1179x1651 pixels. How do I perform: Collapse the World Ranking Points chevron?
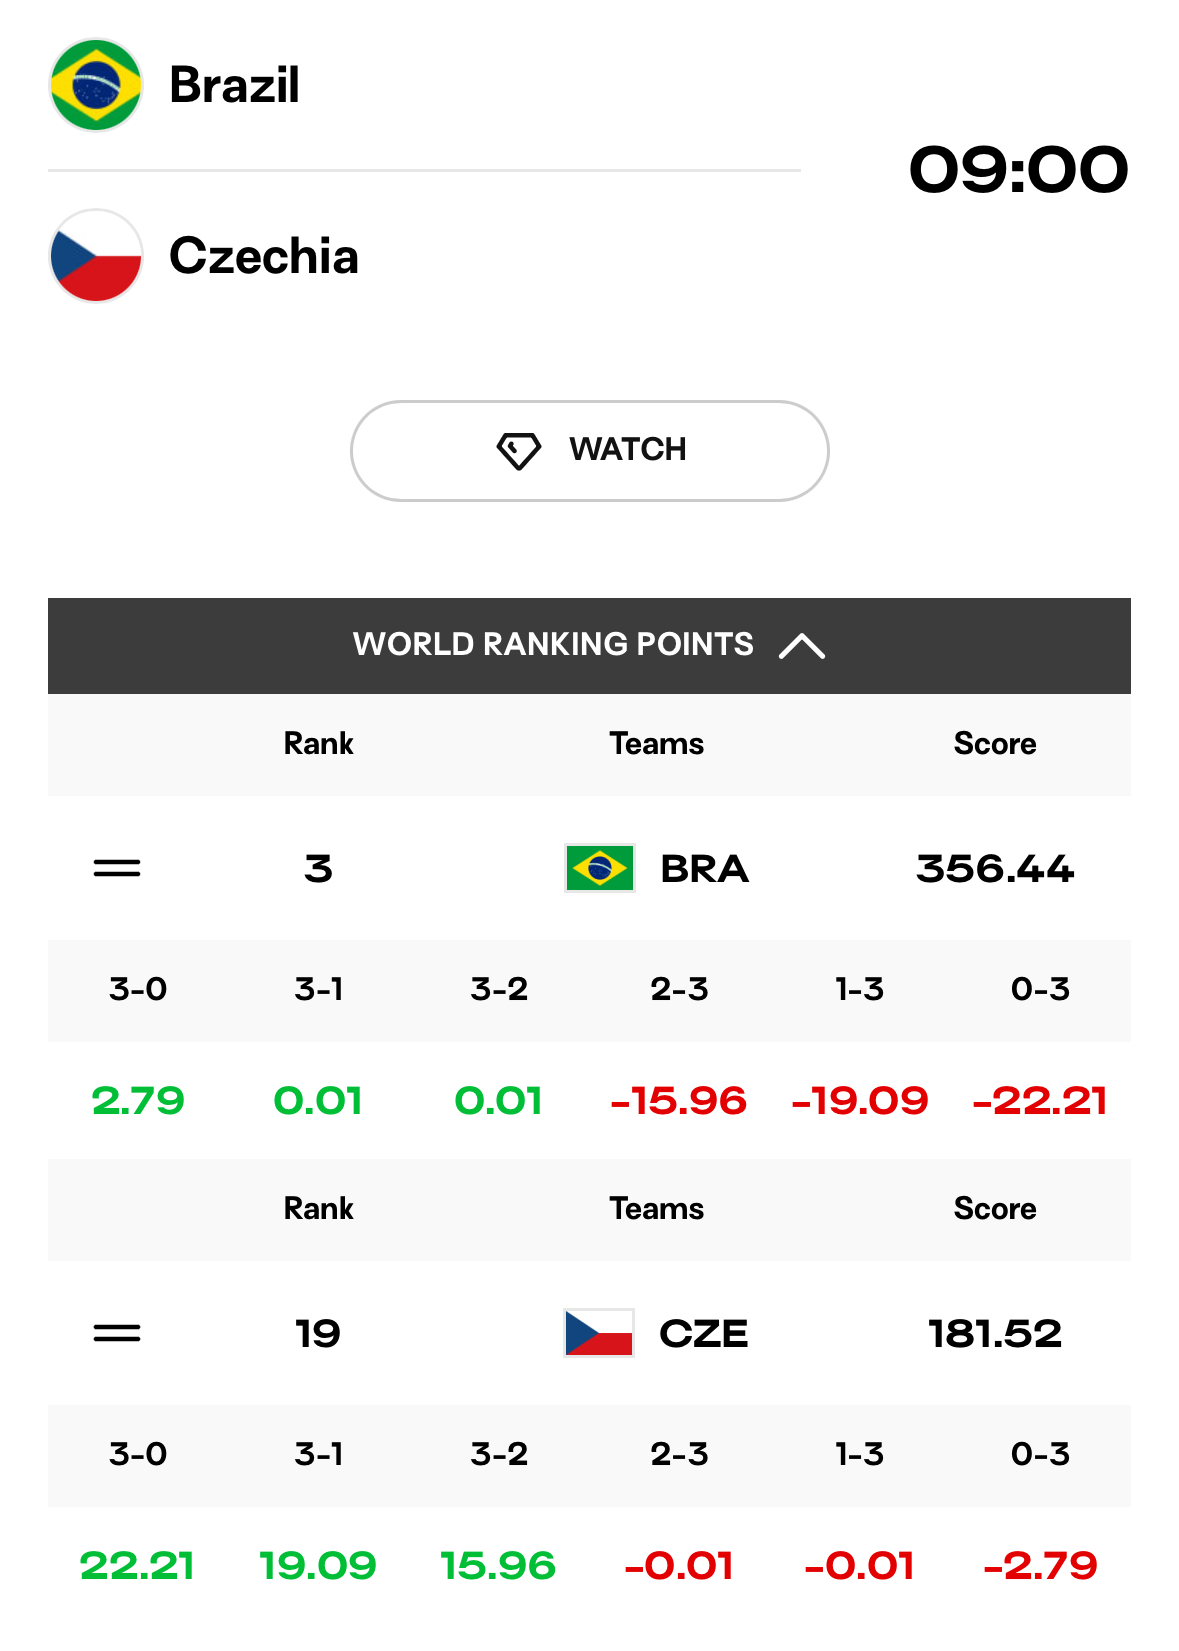[802, 646]
